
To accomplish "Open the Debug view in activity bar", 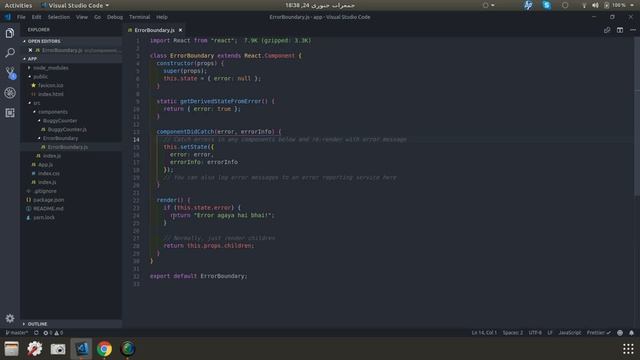I will pyautogui.click(x=10, y=93).
